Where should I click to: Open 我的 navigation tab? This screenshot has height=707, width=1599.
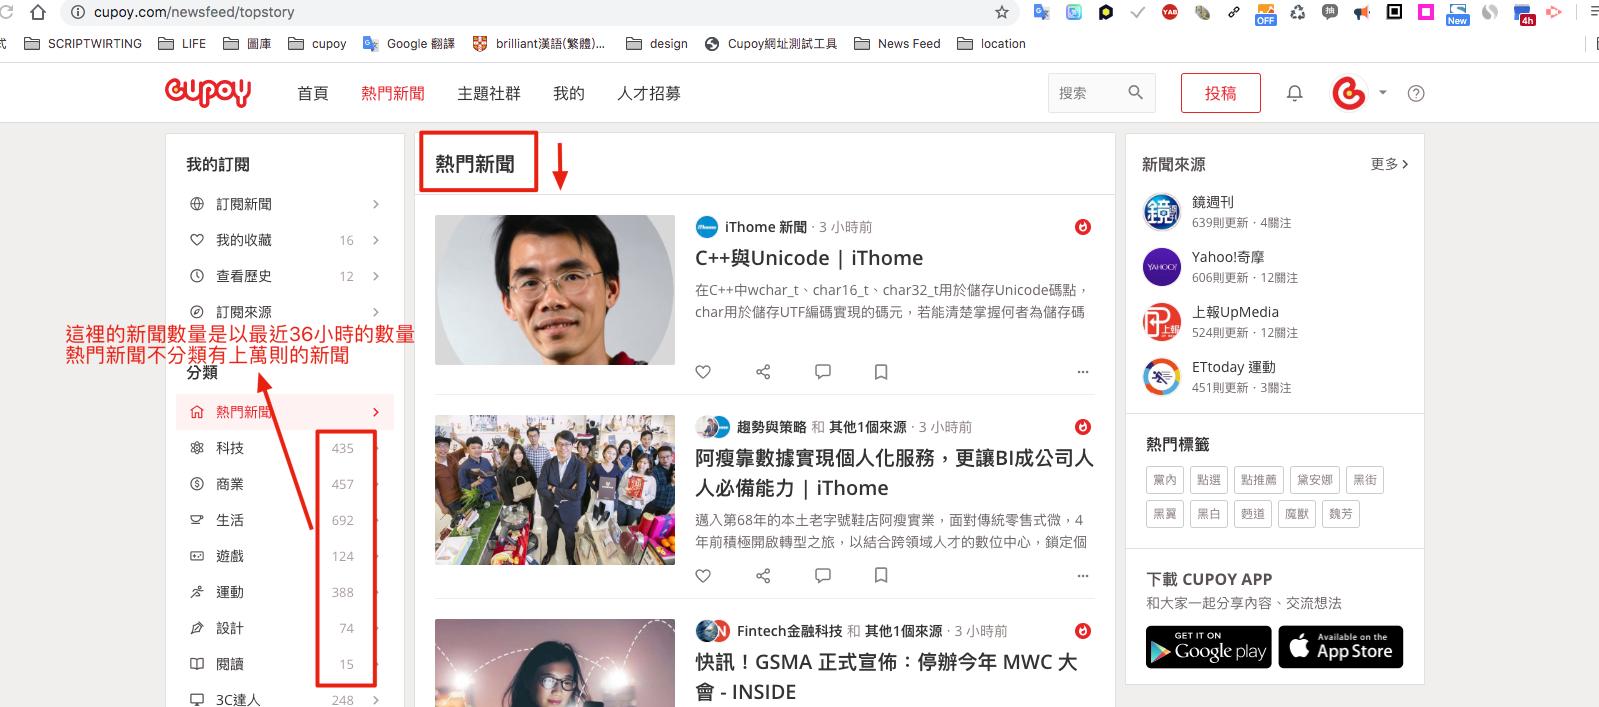[569, 93]
